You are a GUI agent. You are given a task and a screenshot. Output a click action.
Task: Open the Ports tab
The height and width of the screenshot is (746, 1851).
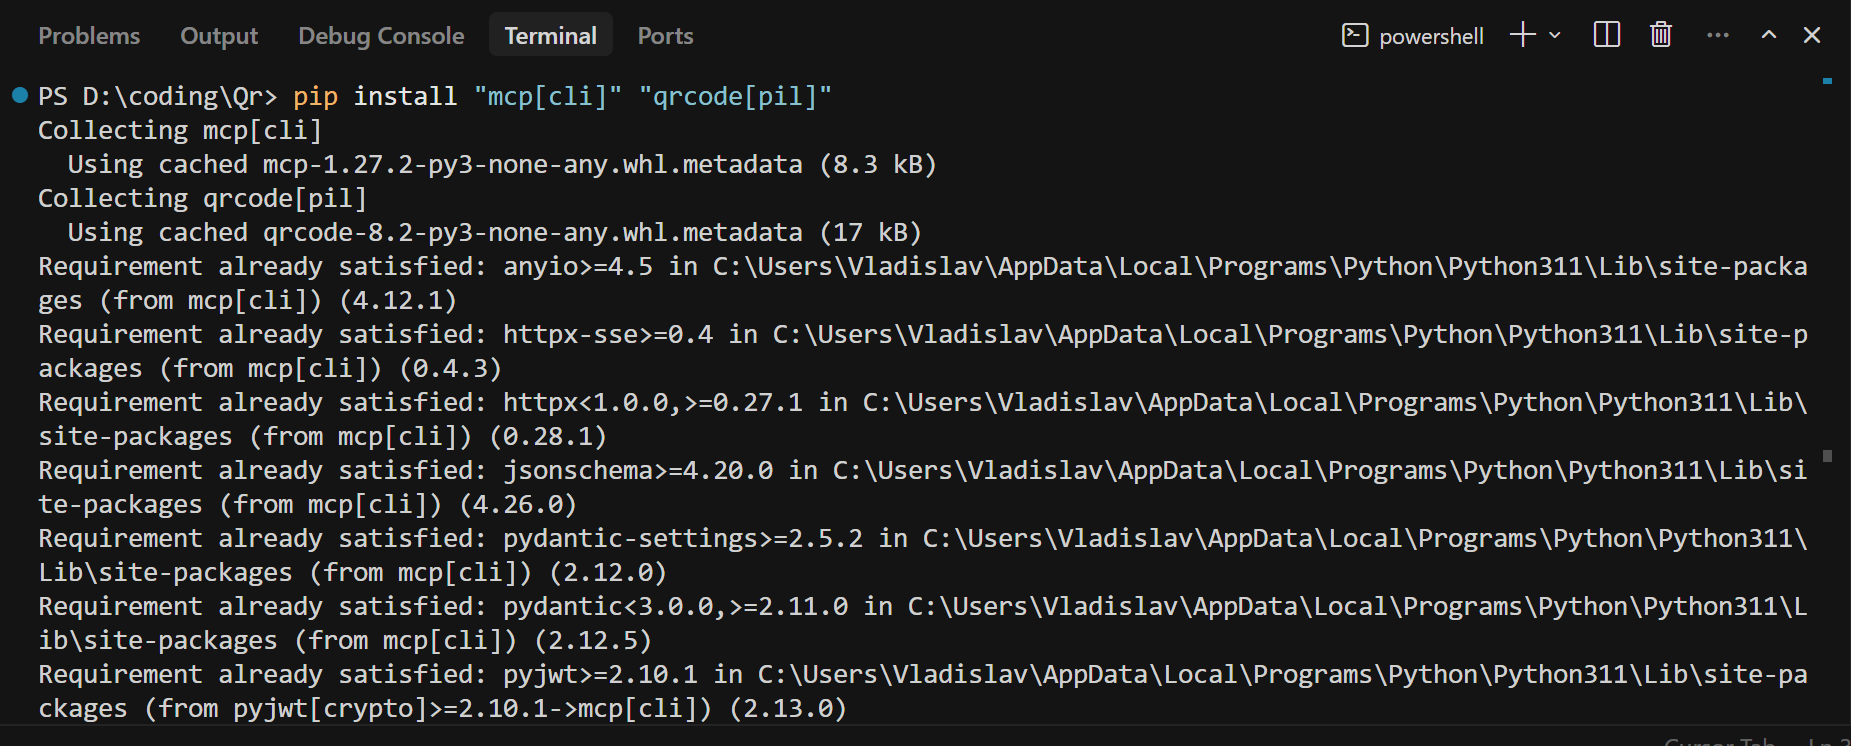(665, 36)
